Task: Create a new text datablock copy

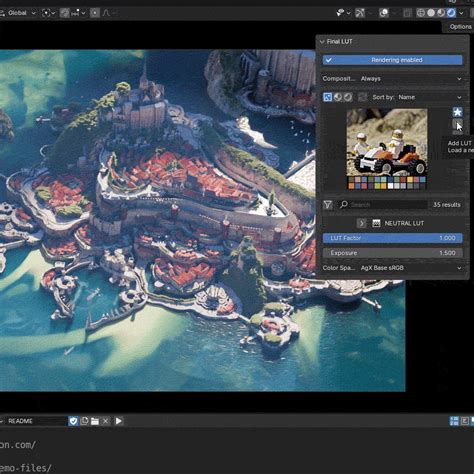Action: 84,421
